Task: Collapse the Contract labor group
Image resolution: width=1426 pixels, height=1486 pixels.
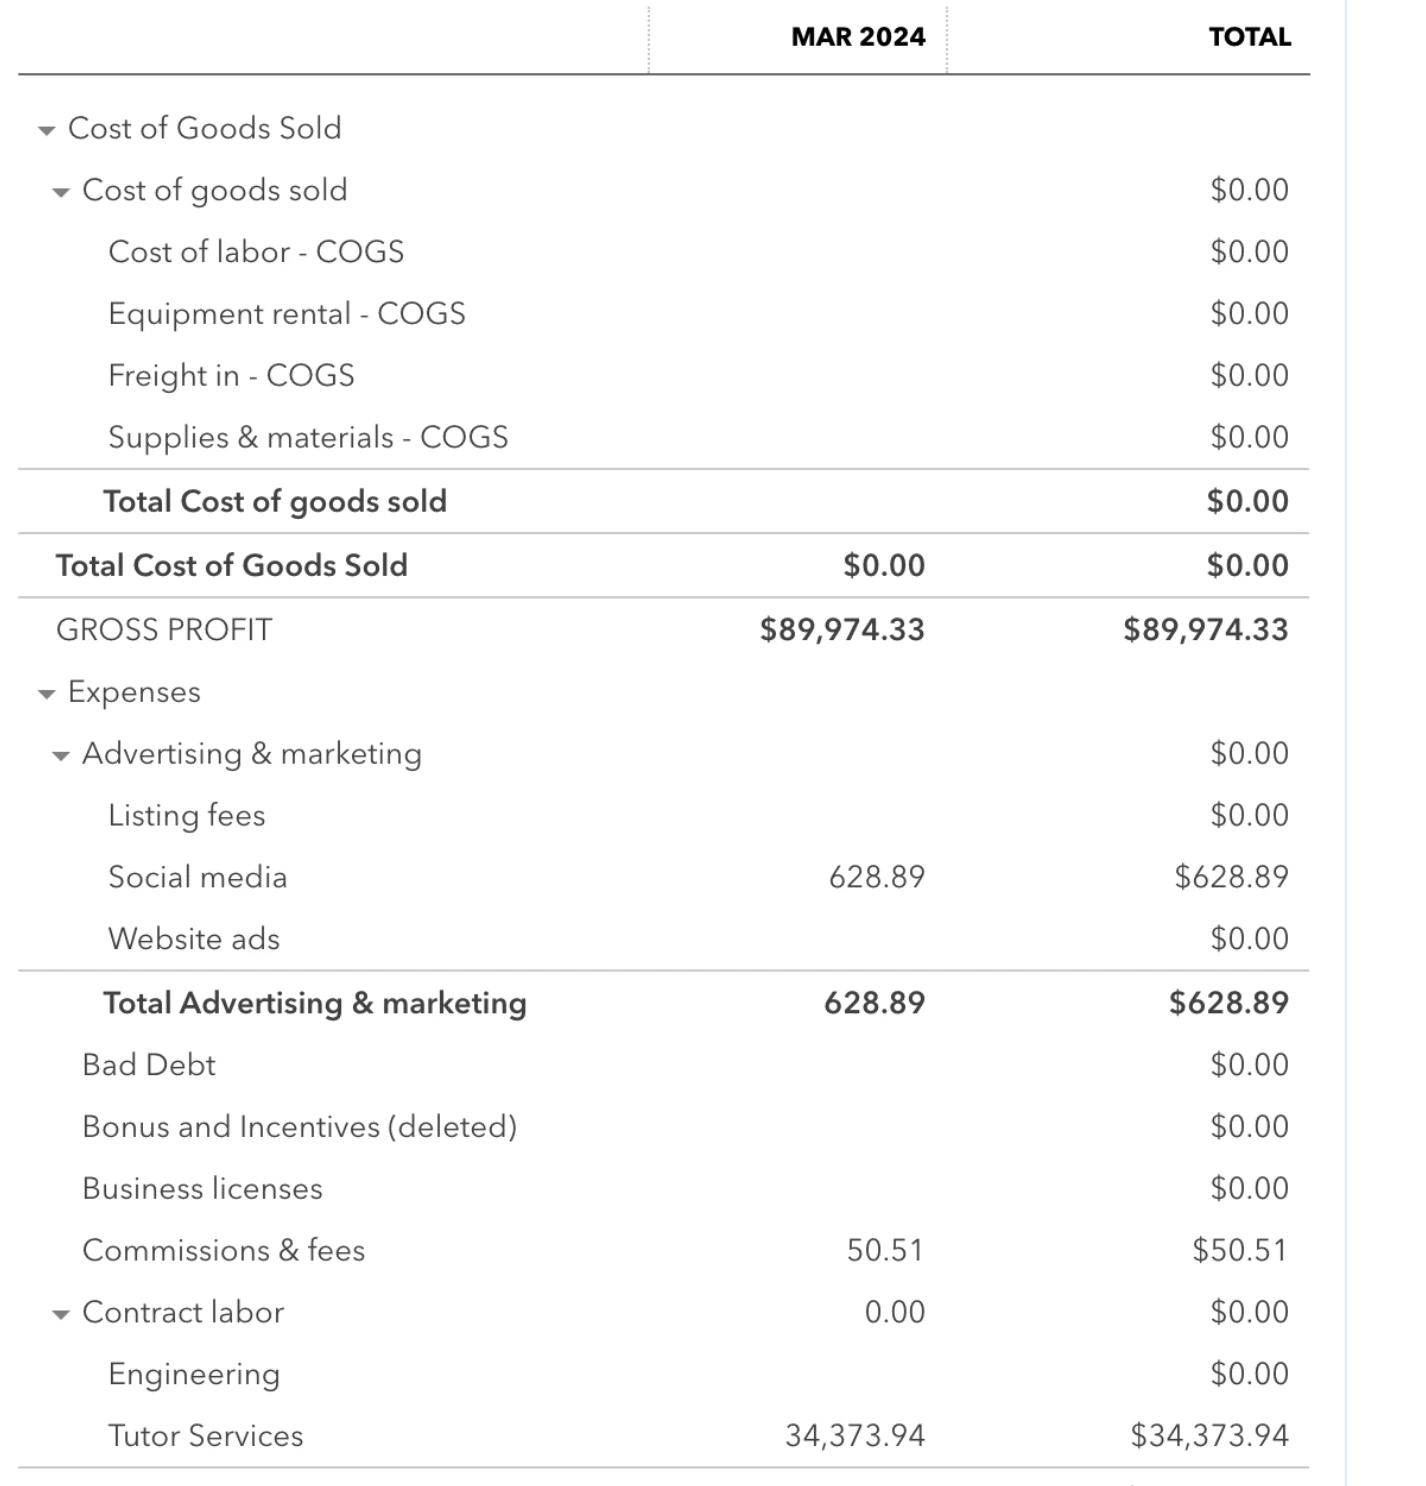Action: tap(61, 1315)
